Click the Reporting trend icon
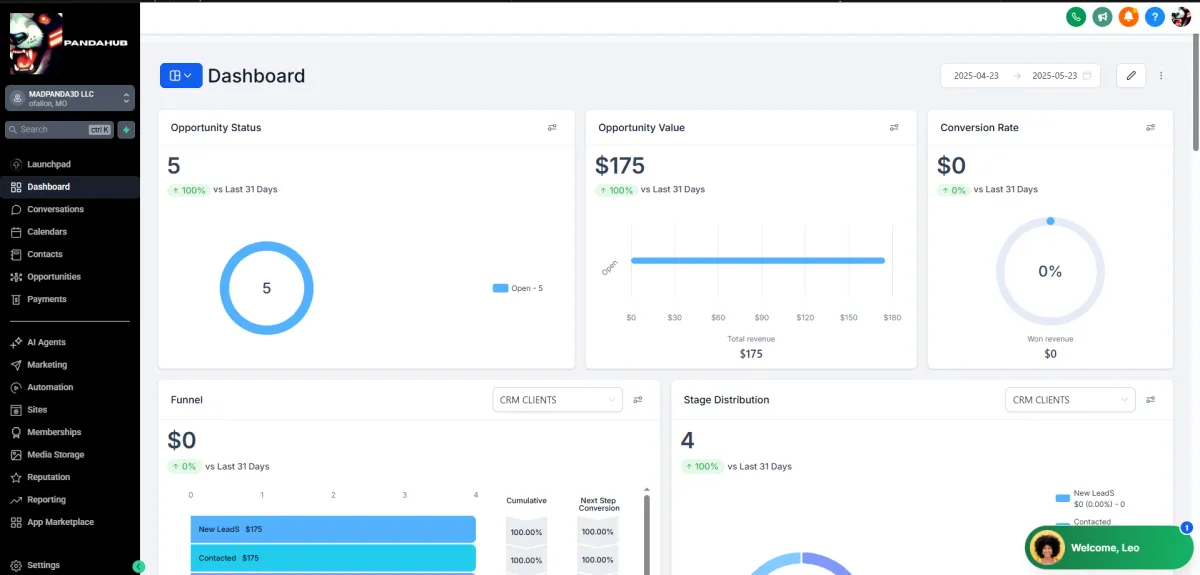Screen dimensions: 1200x575 [x=16, y=500]
